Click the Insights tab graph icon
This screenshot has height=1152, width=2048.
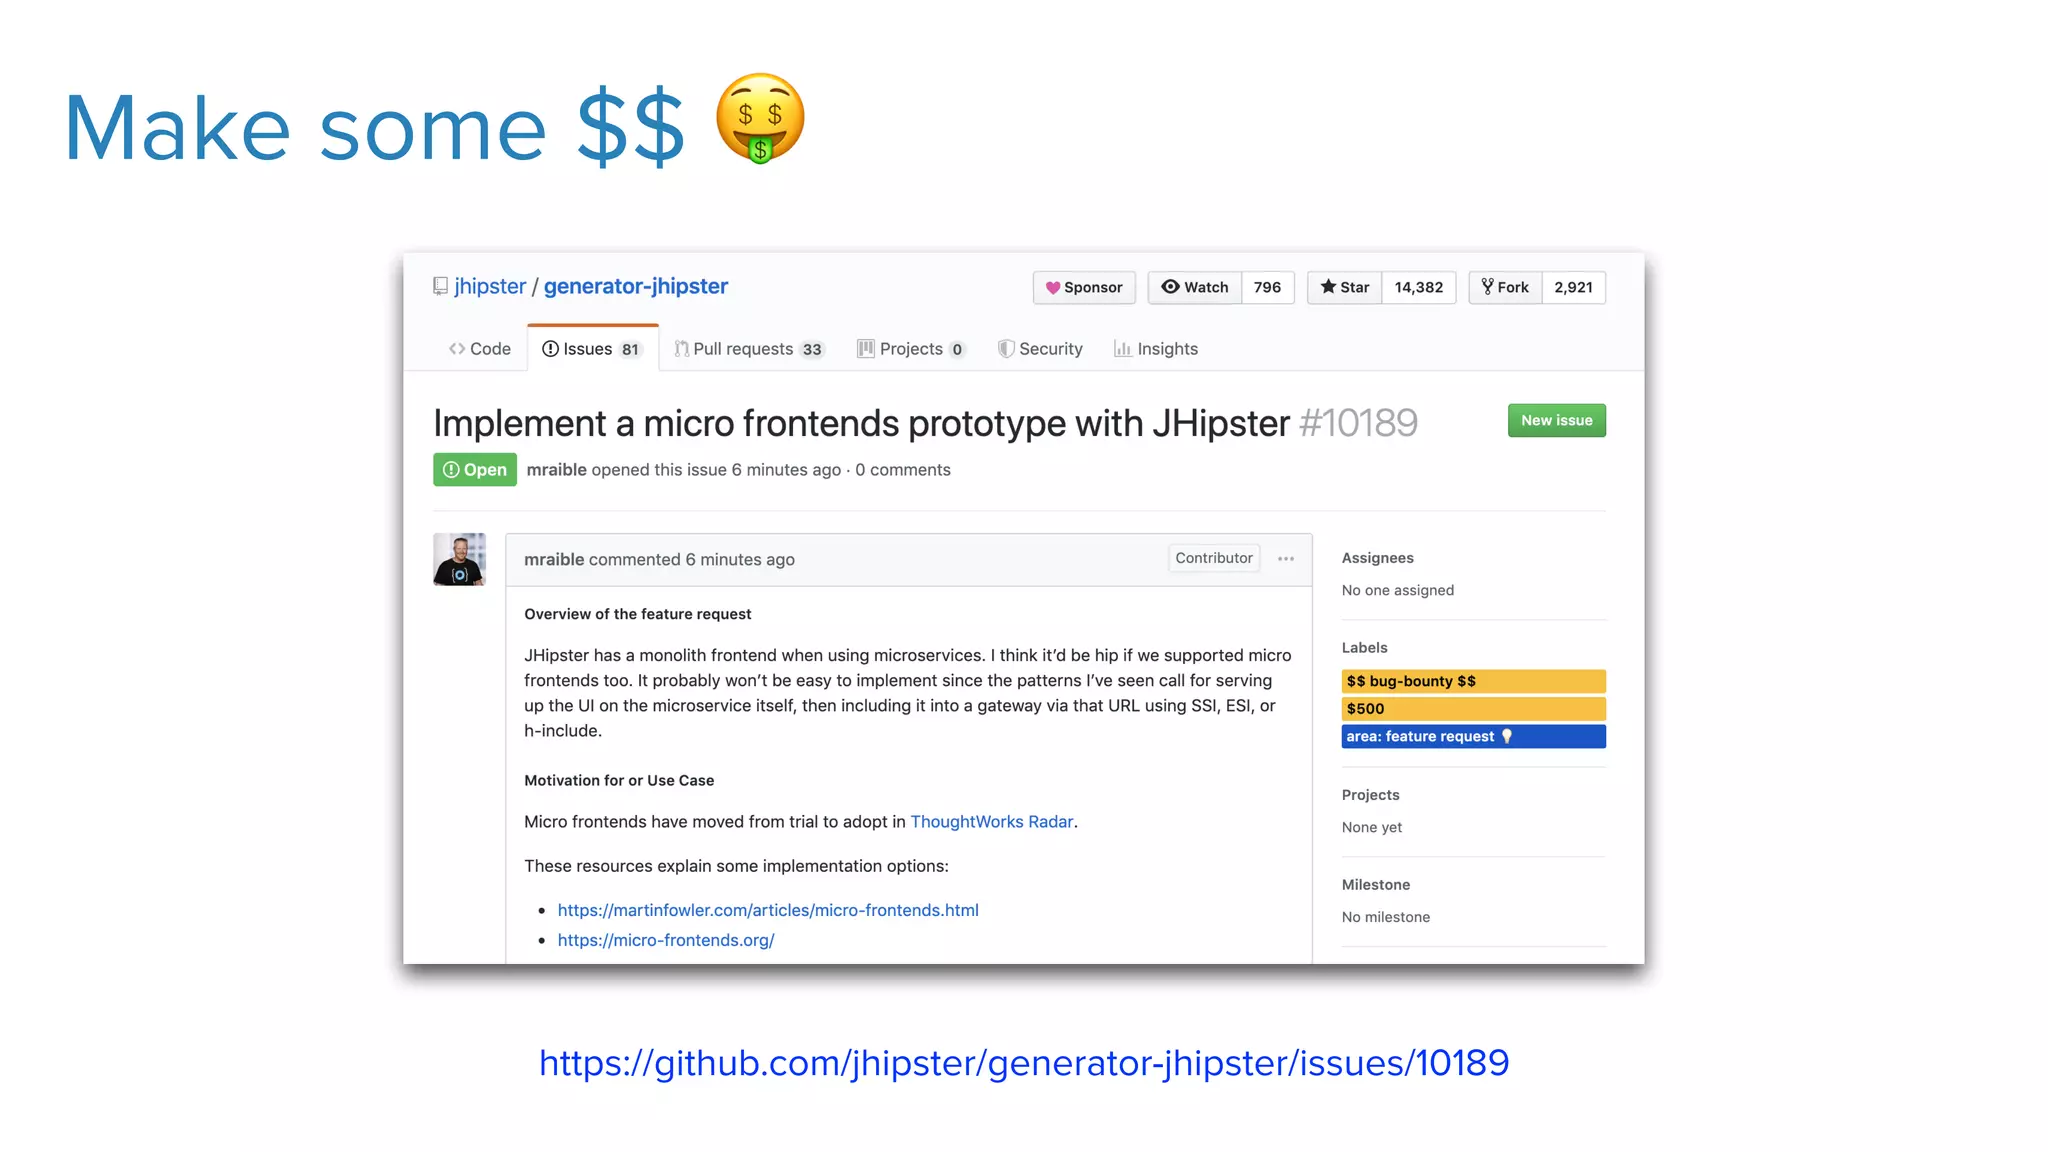[x=1123, y=349]
